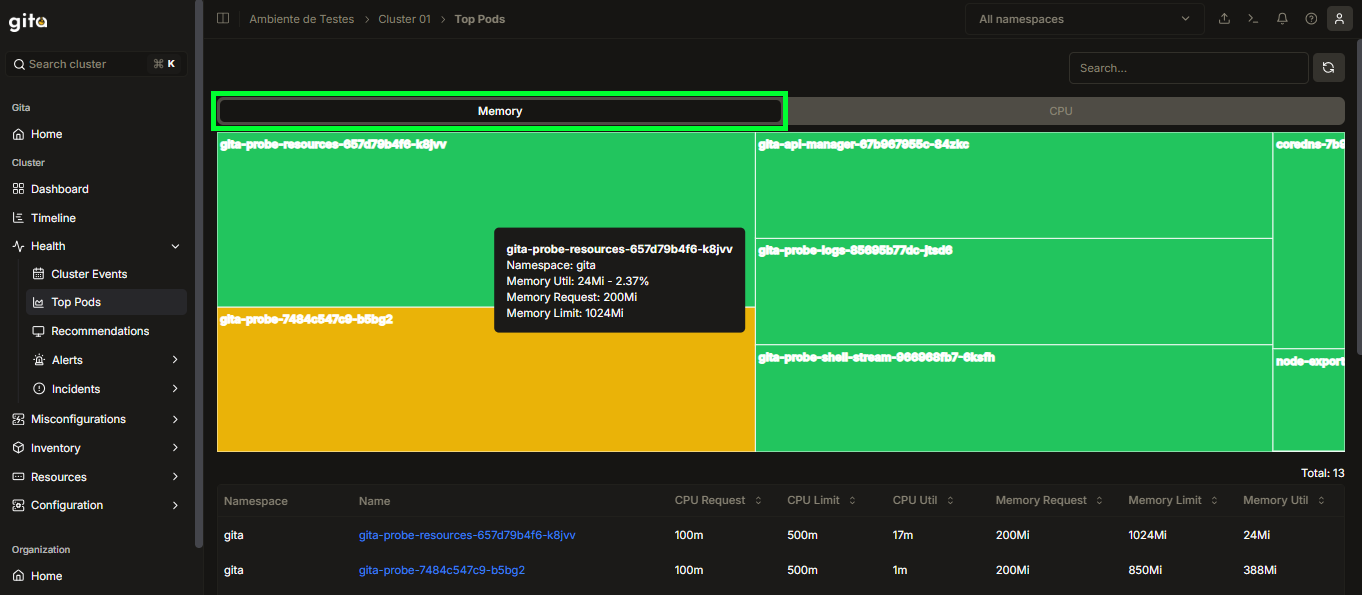Viewport: 1362px width, 595px height.
Task: Click the Incidents warning icon
Action: point(39,389)
